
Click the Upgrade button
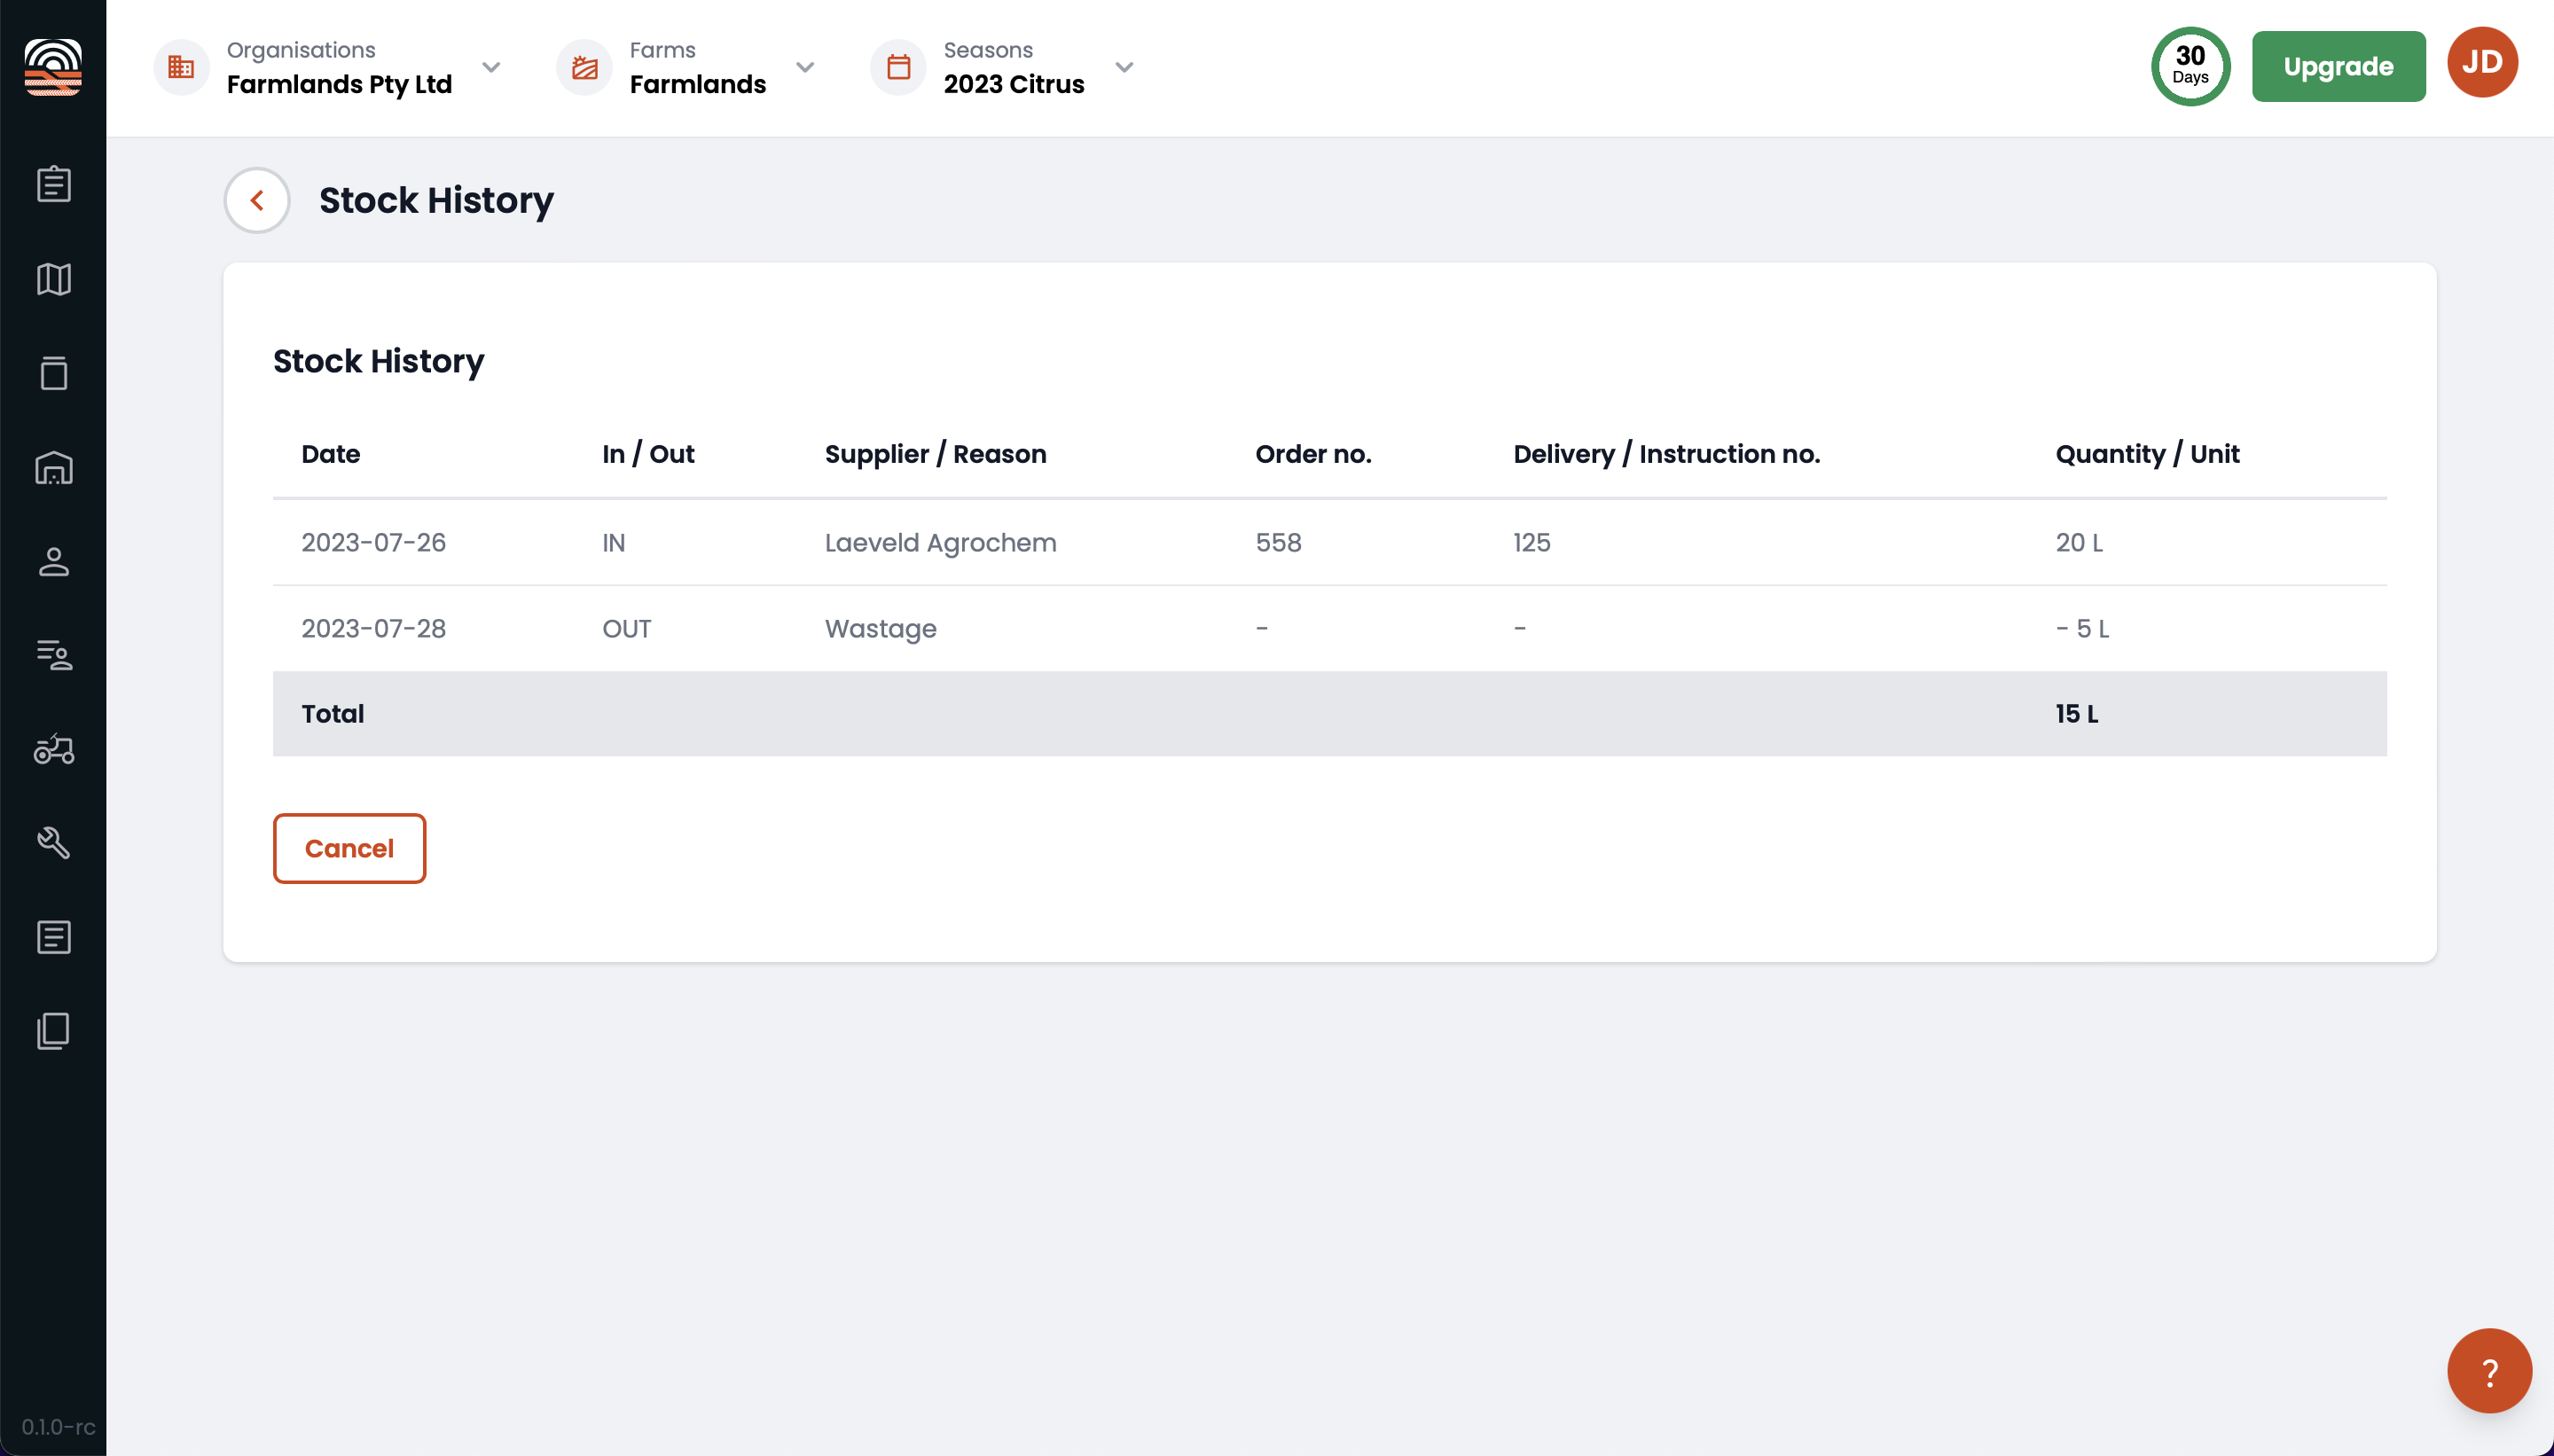tap(2338, 66)
